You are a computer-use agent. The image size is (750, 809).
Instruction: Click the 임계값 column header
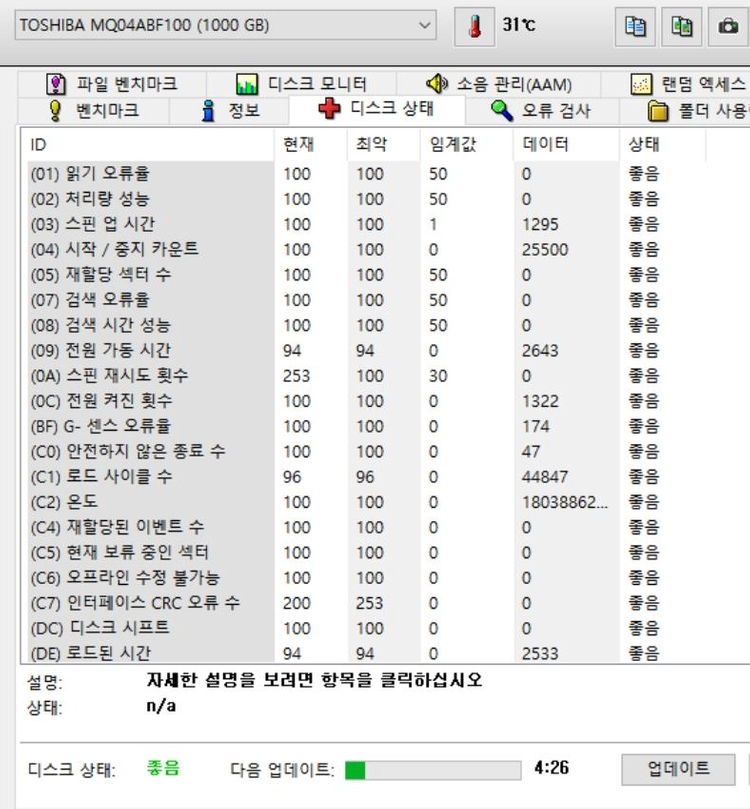[467, 144]
